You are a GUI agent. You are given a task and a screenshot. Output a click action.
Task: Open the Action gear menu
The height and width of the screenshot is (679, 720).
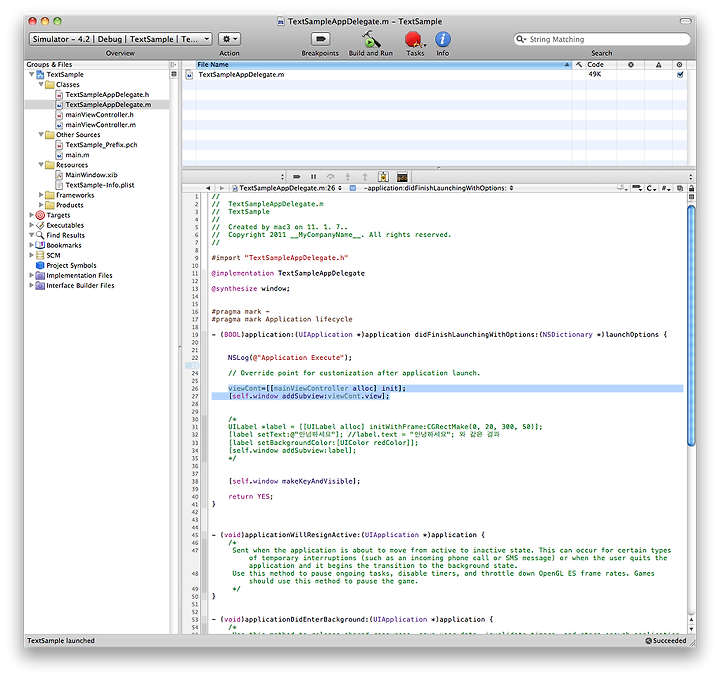[x=229, y=39]
